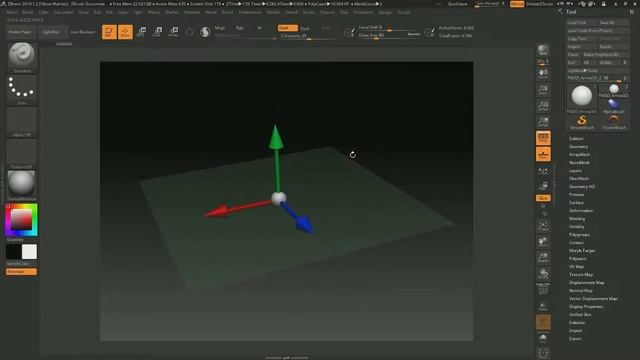The height and width of the screenshot is (360, 640).
Task: Expand the Polygroups subpalette
Action: [579, 235]
